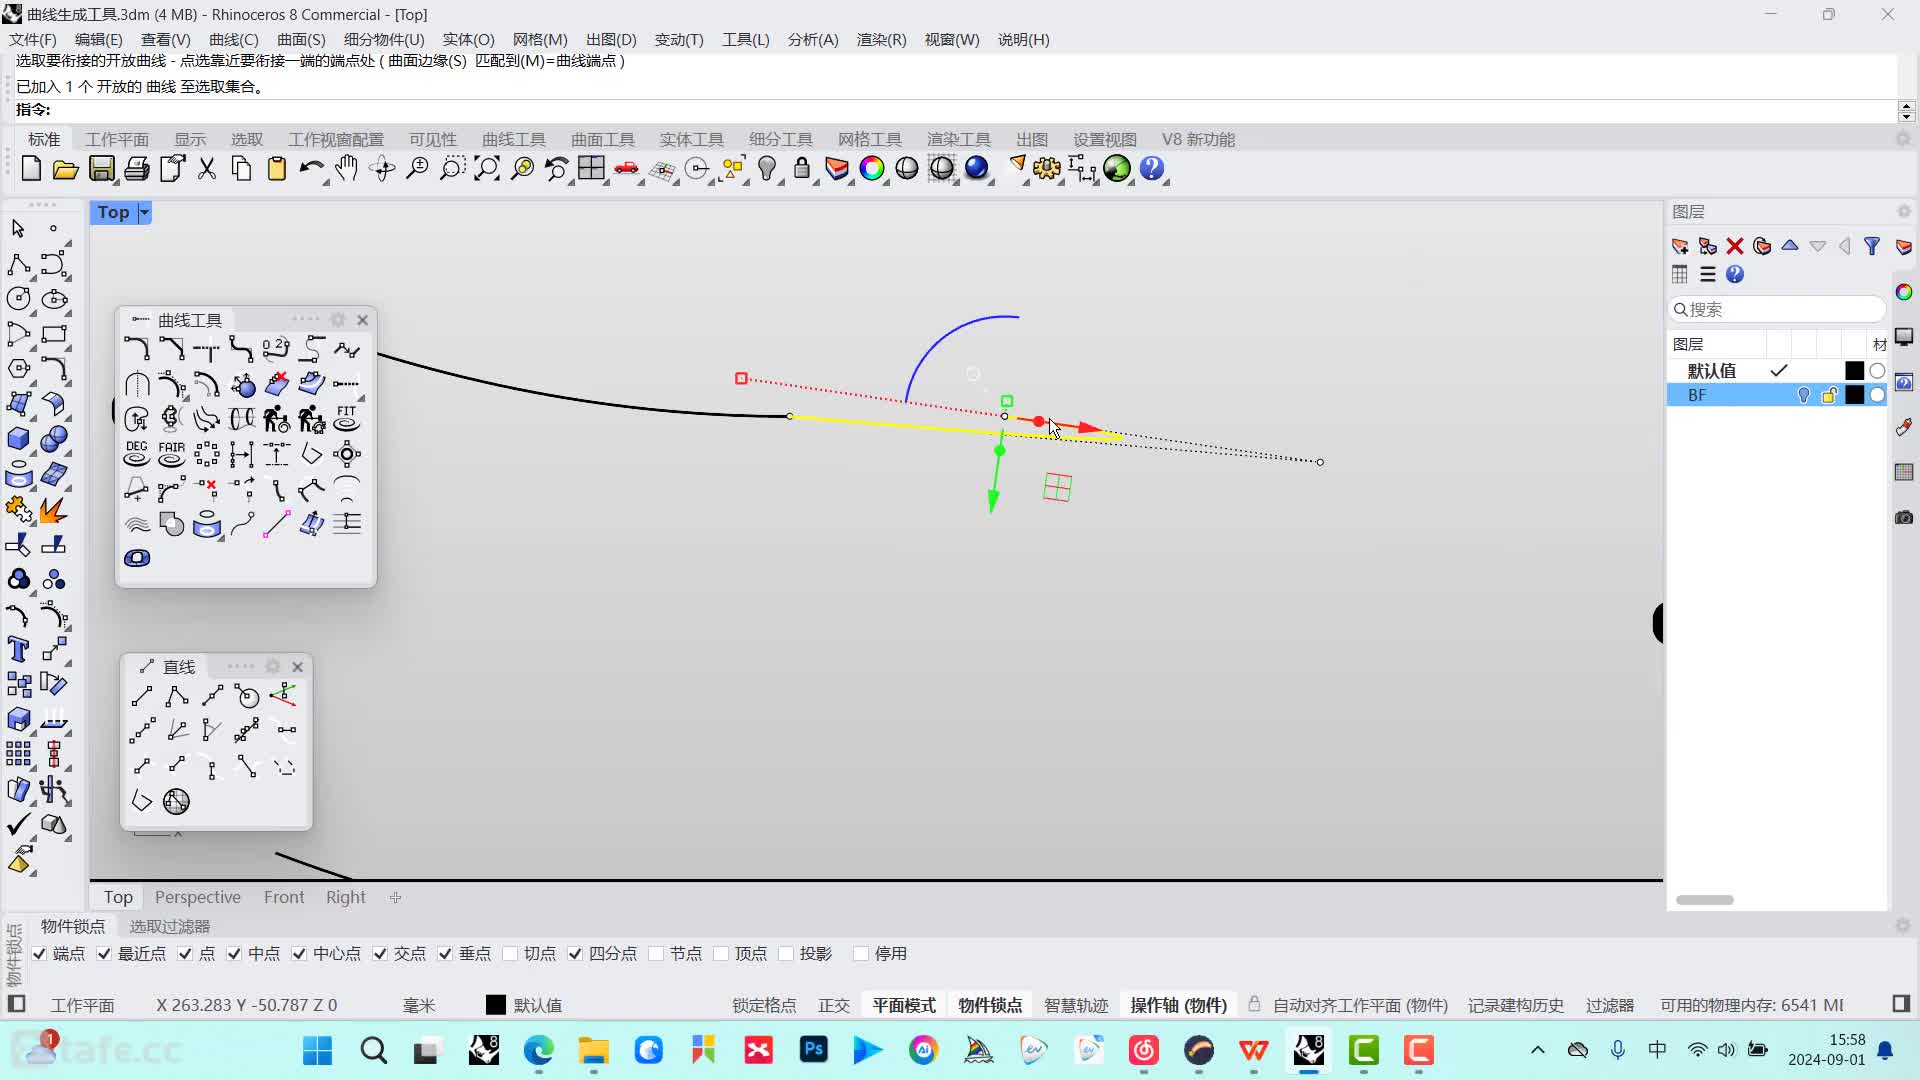The width and height of the screenshot is (1920, 1080).
Task: Toggle the 中点 osnap checkbox
Action: pos(234,954)
